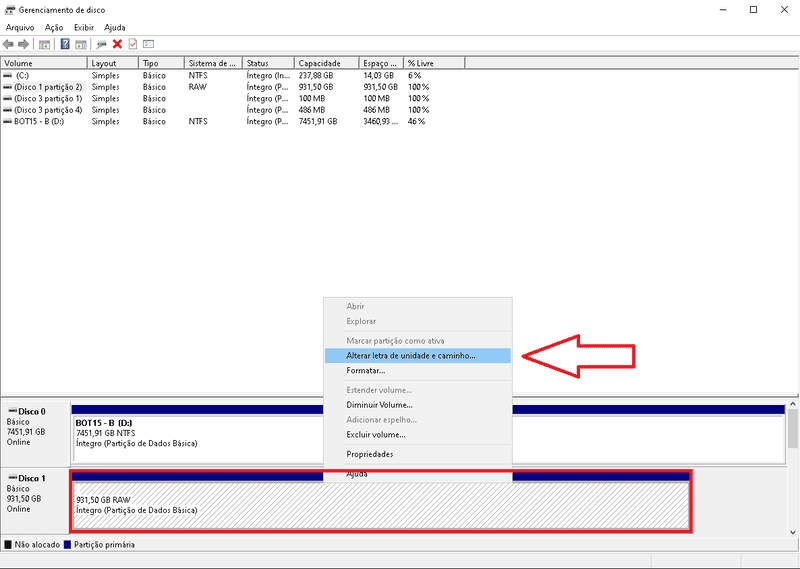This screenshot has width=800, height=569.
Task: Click the Gerenciamento de disco title bar icon
Action: pyautogui.click(x=10, y=10)
